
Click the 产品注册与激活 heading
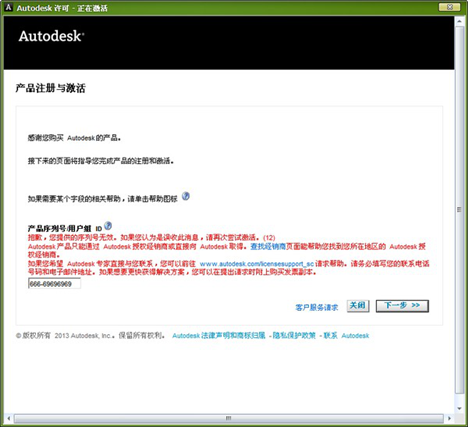[50, 88]
